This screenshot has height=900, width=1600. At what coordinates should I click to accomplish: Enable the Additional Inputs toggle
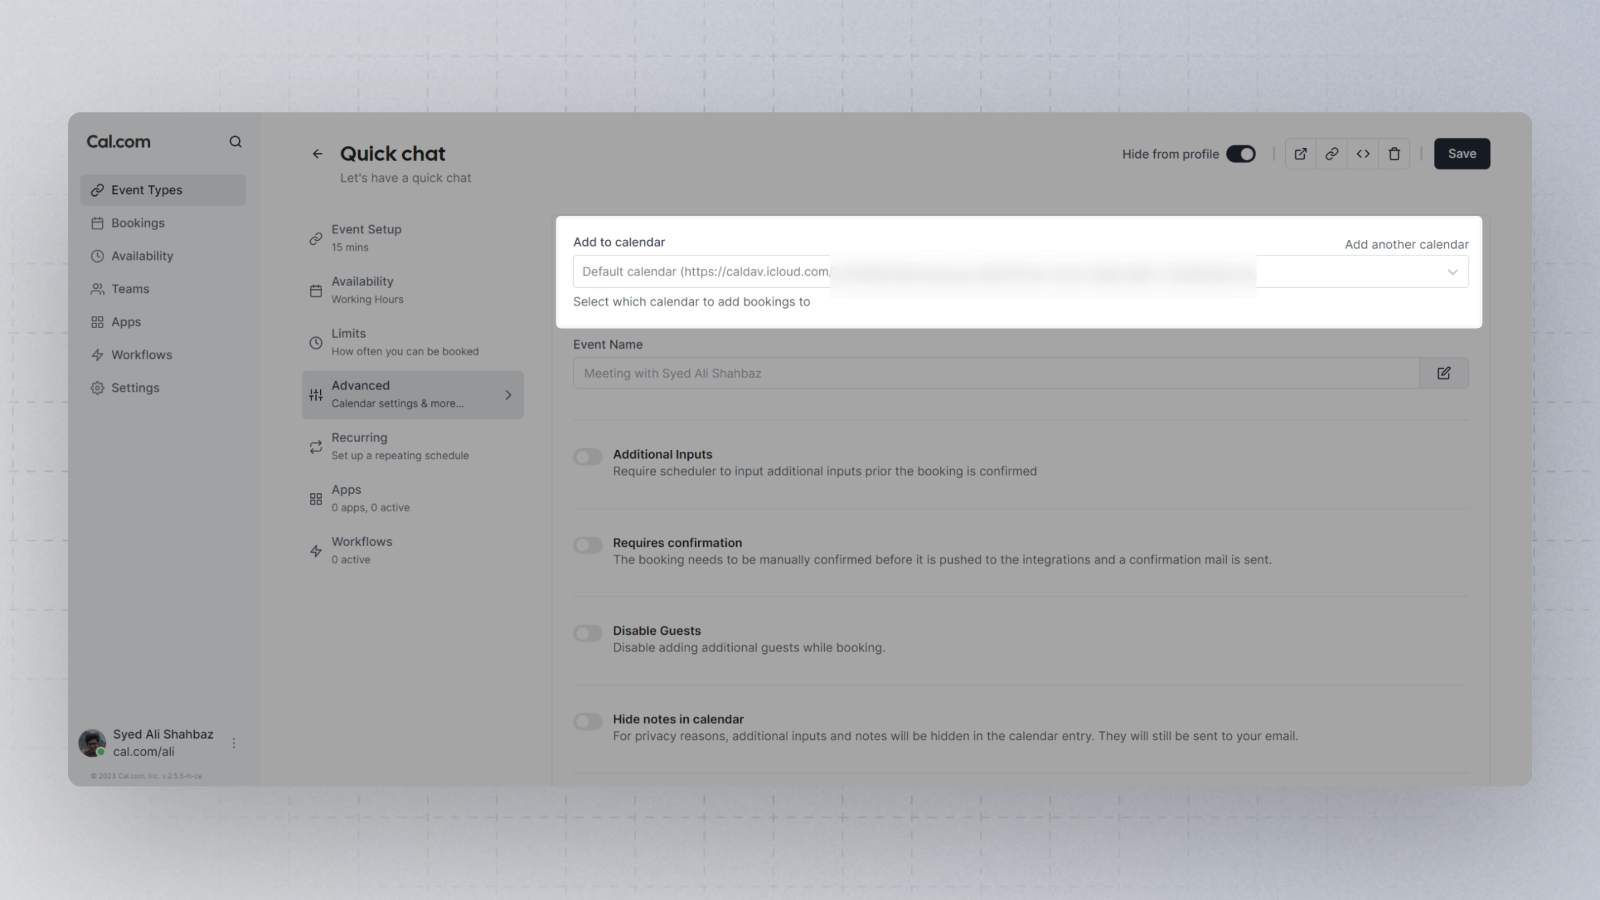(588, 457)
